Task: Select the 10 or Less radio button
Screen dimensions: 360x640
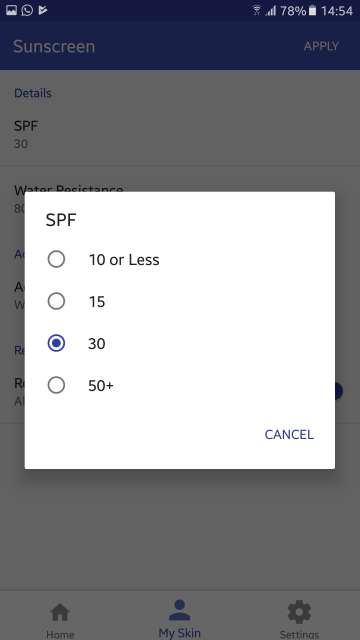Action: point(56,259)
